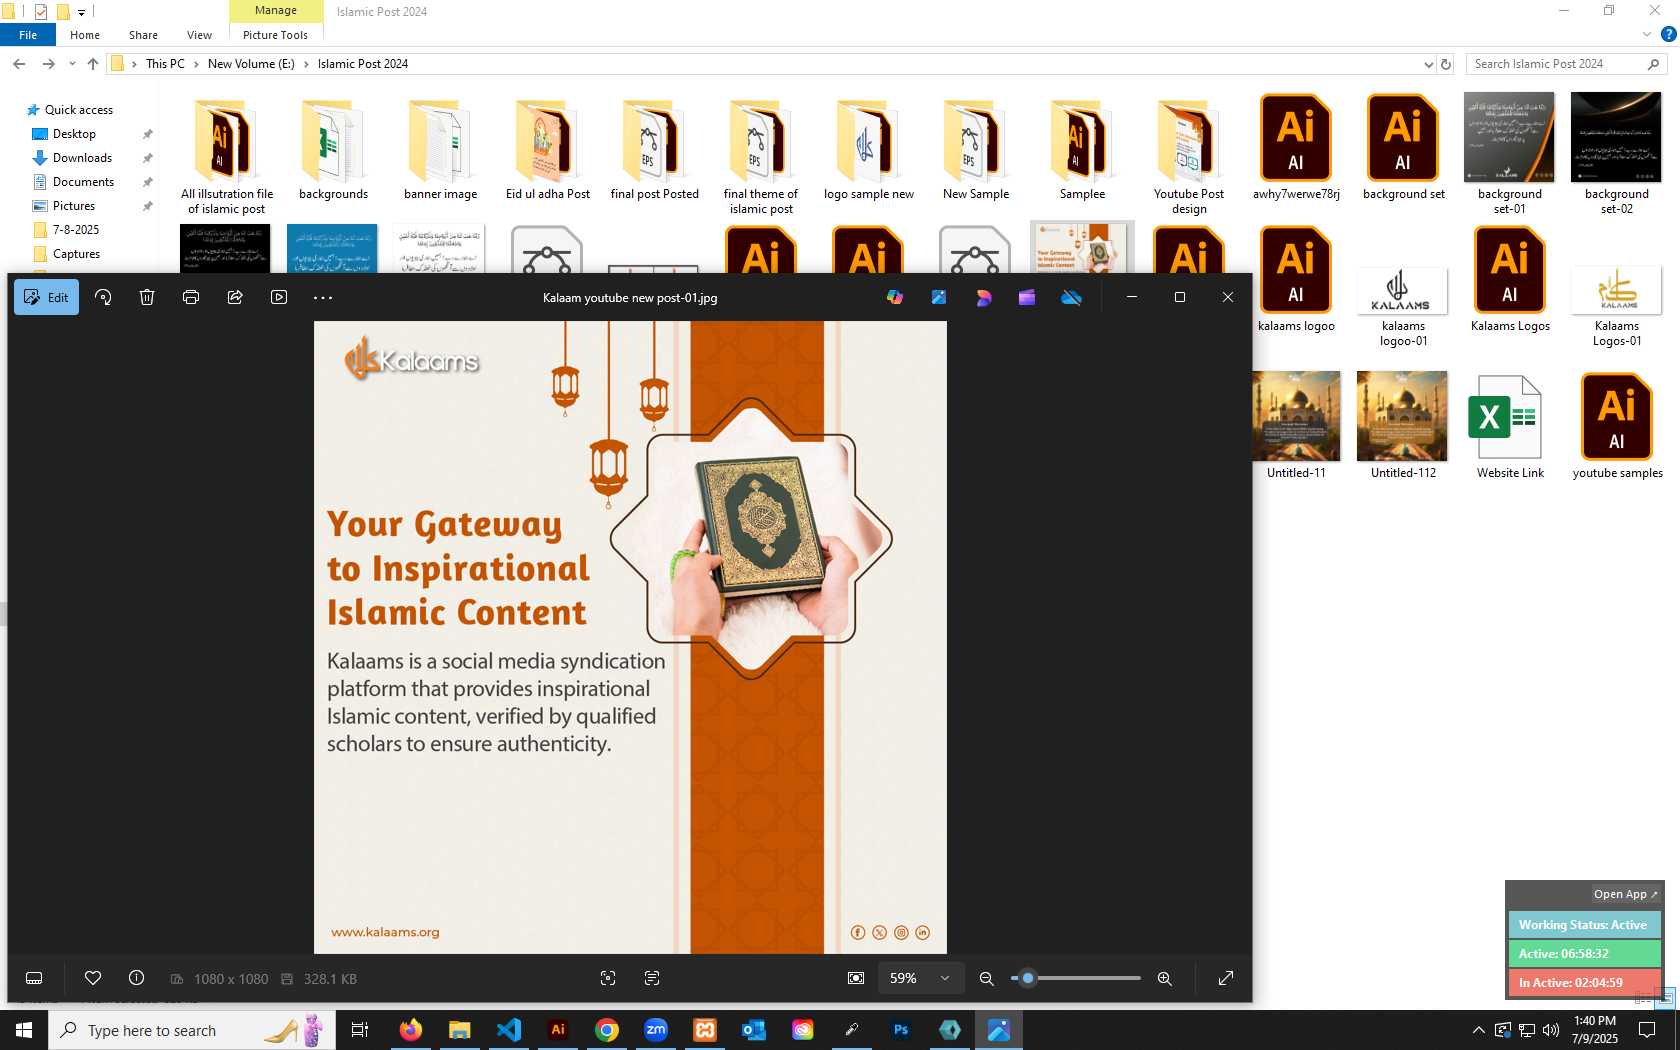Open Documents in the navigation pane
The image size is (1680, 1050).
pos(83,182)
